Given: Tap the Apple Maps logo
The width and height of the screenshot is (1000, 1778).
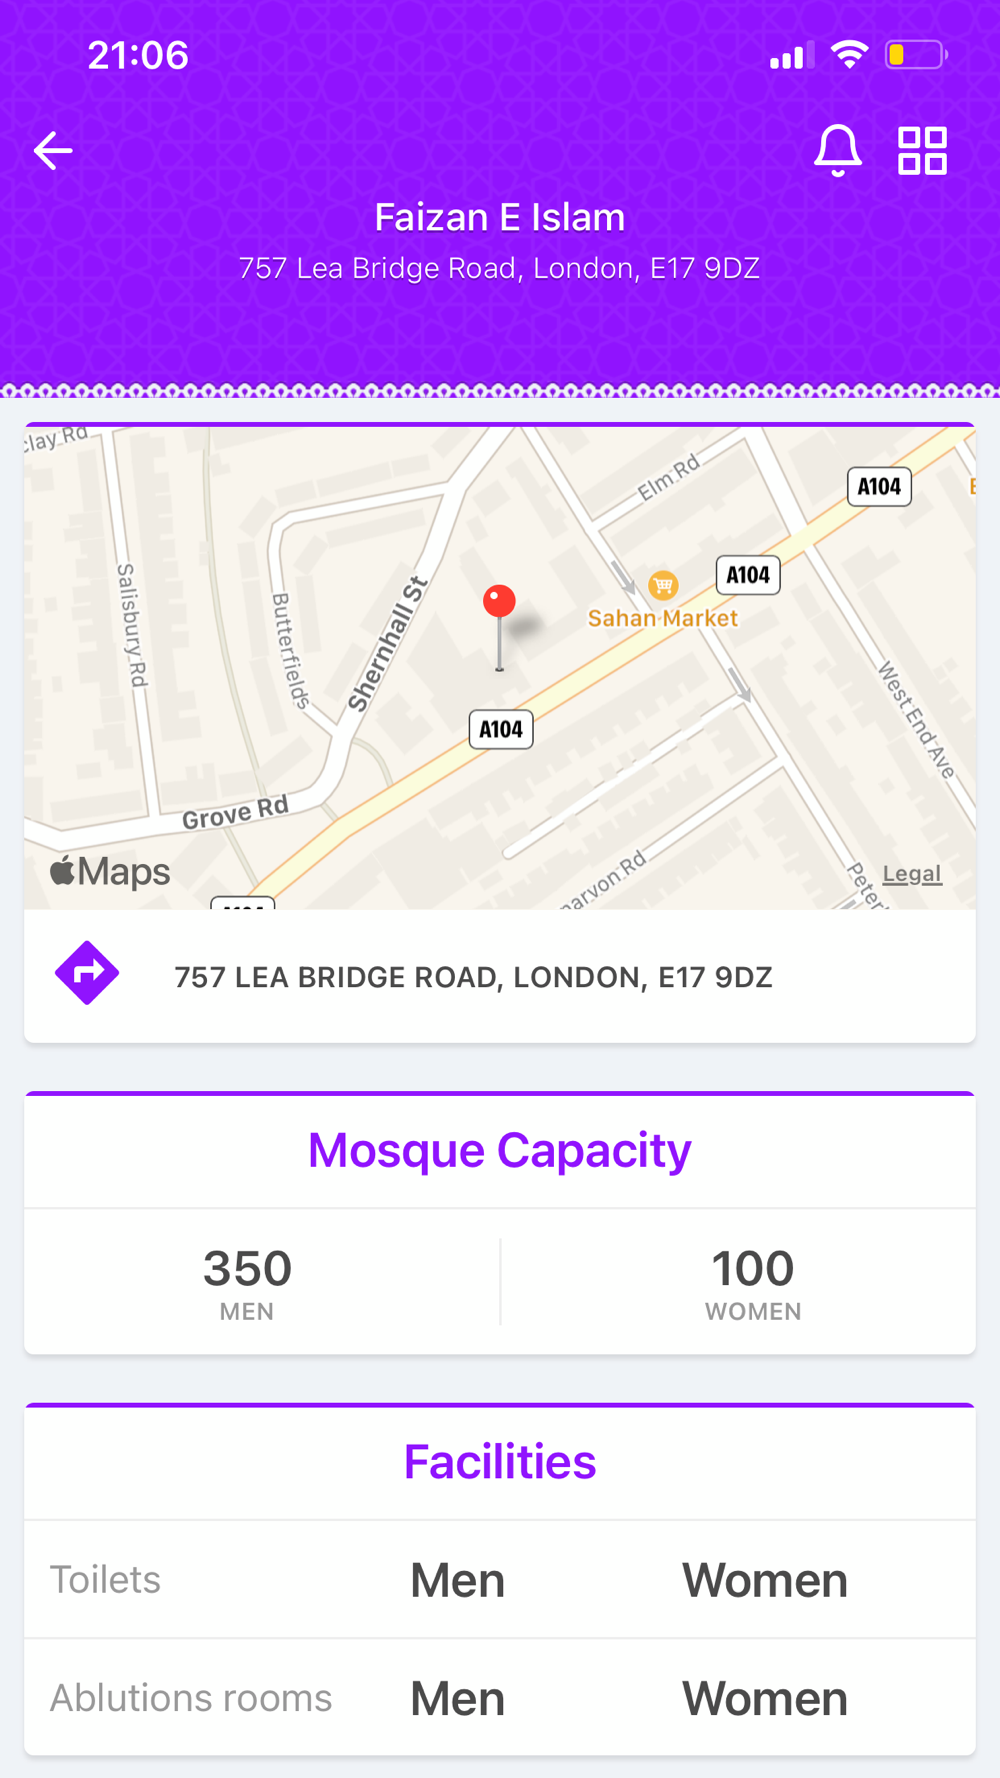Looking at the screenshot, I should click(x=110, y=872).
